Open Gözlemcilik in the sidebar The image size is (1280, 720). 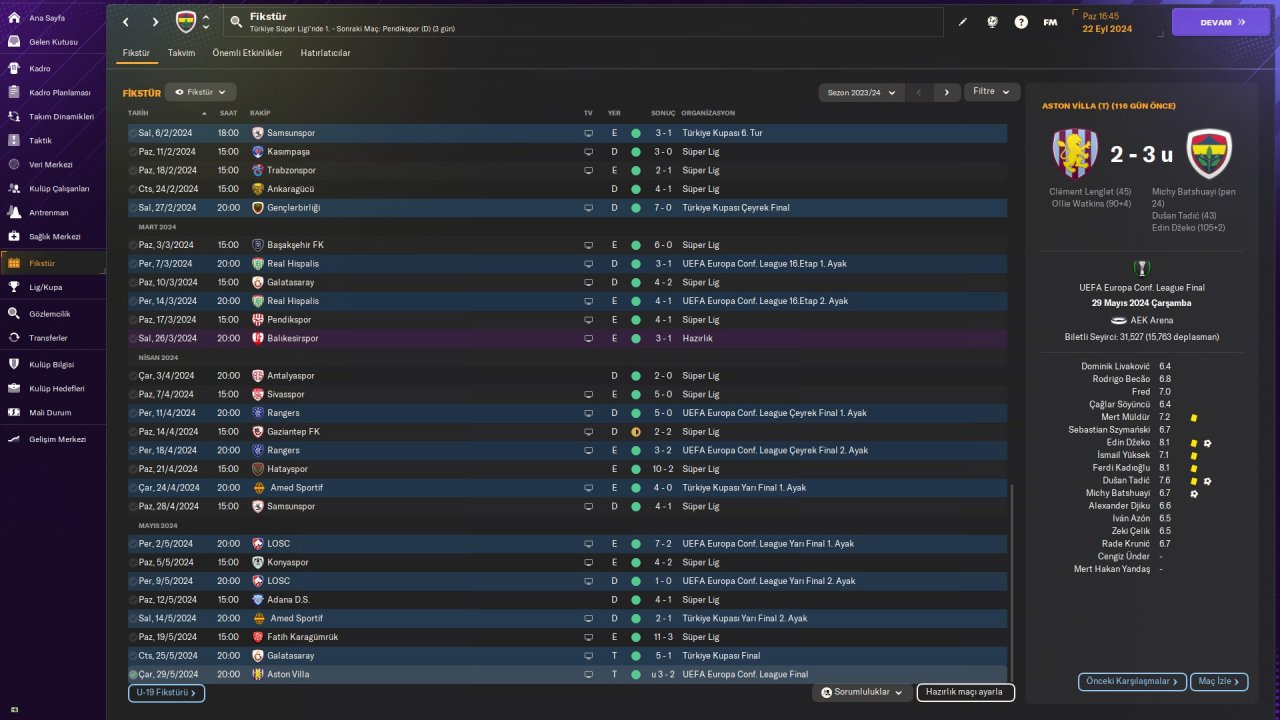click(52, 313)
